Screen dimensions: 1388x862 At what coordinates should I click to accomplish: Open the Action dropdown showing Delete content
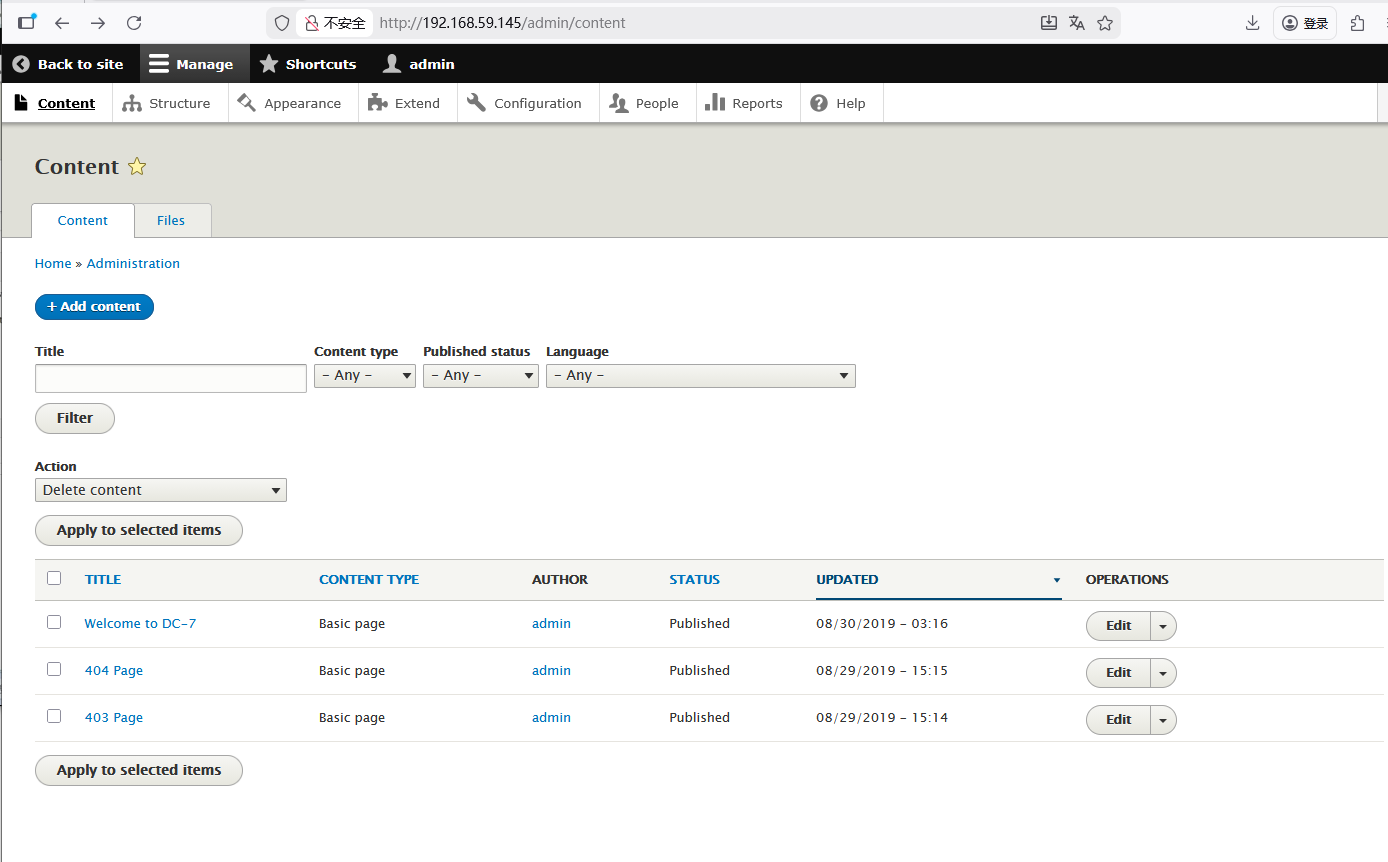[x=161, y=490]
